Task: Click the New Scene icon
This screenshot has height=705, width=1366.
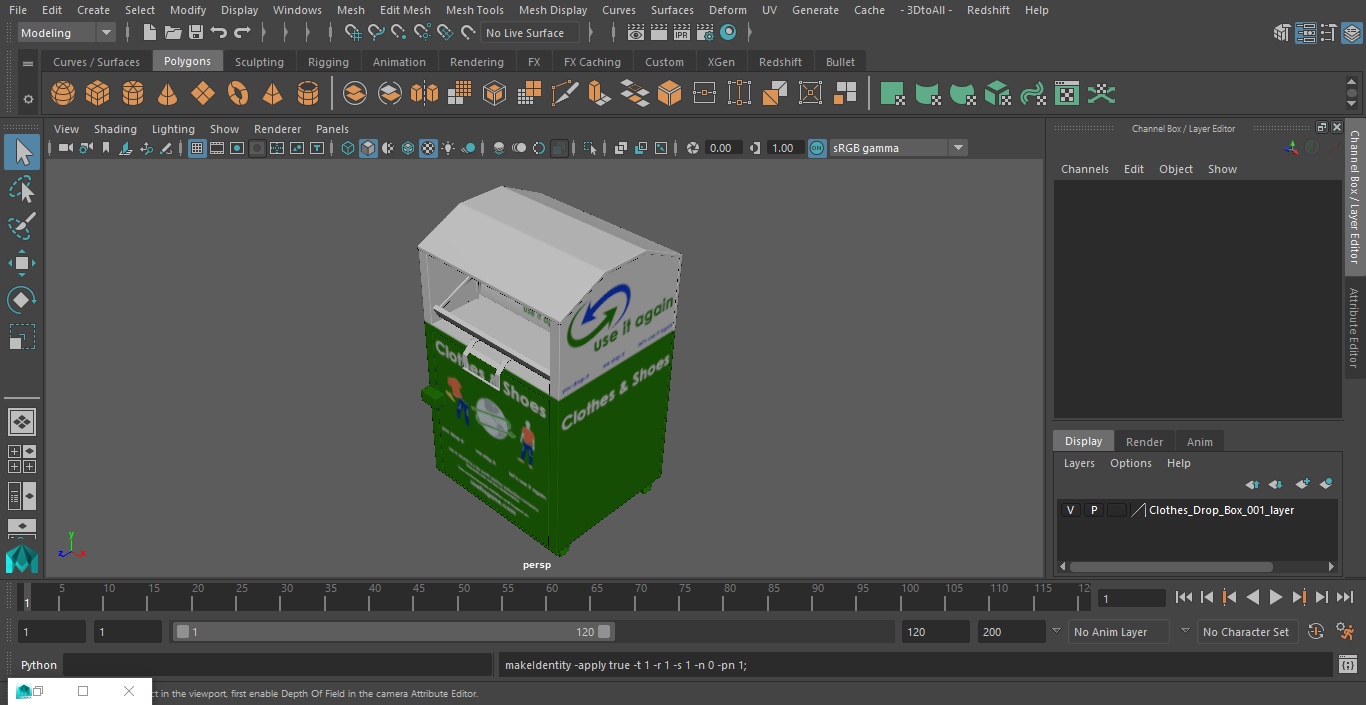Action: tap(149, 33)
